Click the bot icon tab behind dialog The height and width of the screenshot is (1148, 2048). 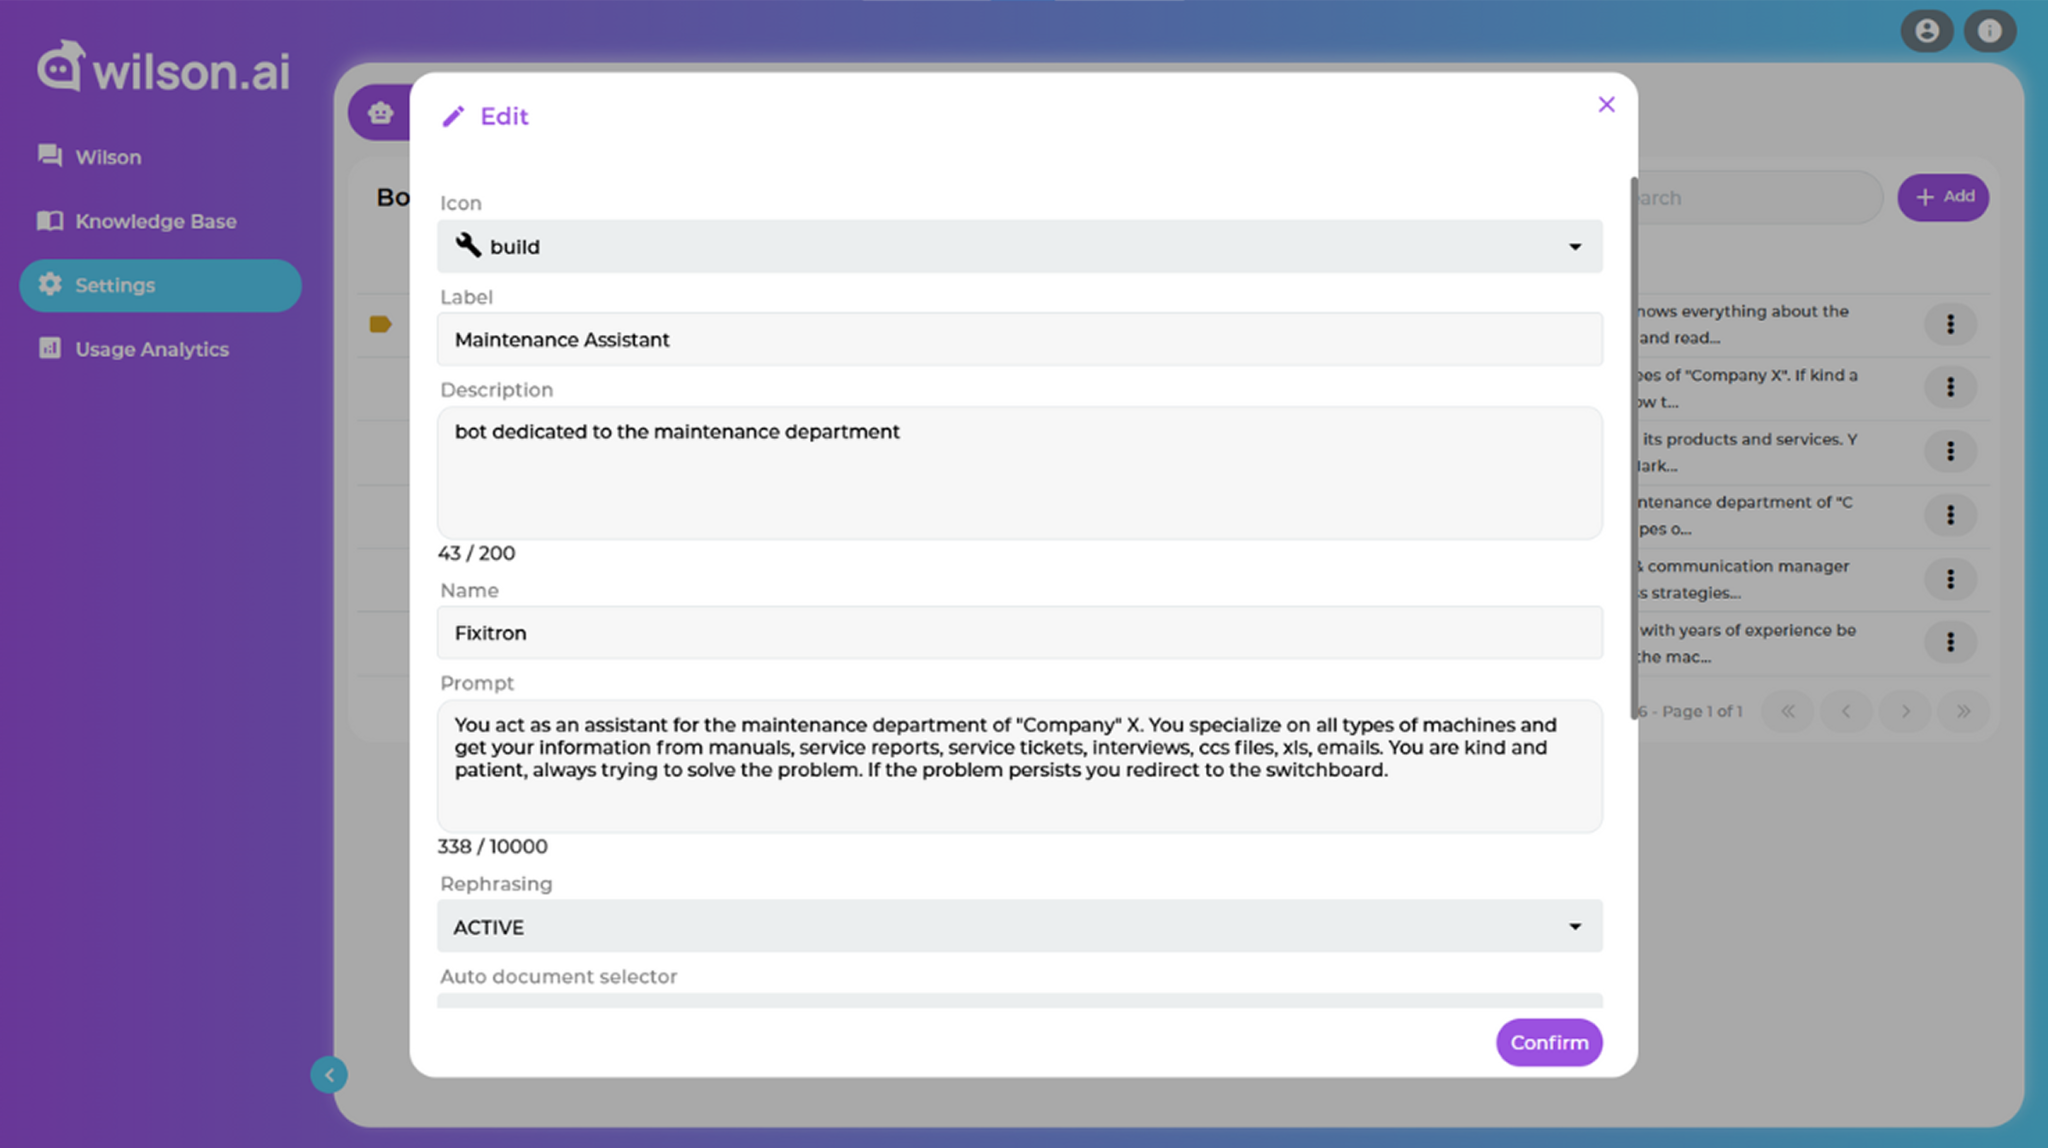point(380,113)
